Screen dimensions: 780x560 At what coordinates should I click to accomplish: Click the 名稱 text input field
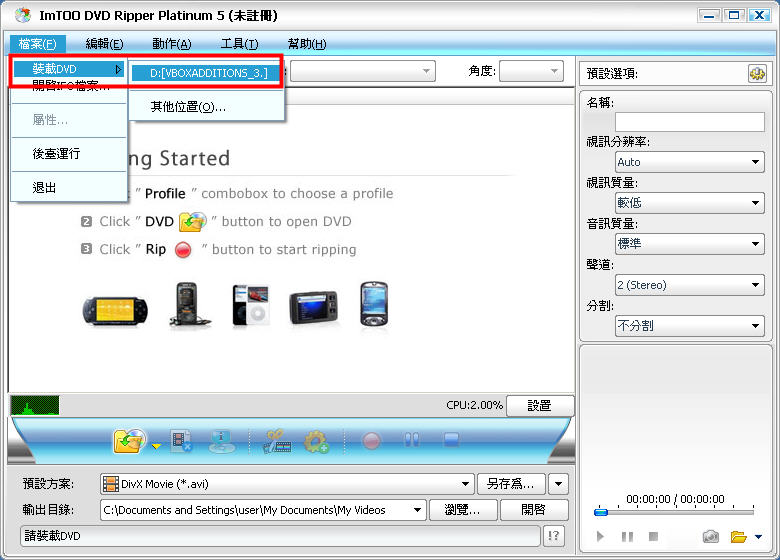click(689, 121)
